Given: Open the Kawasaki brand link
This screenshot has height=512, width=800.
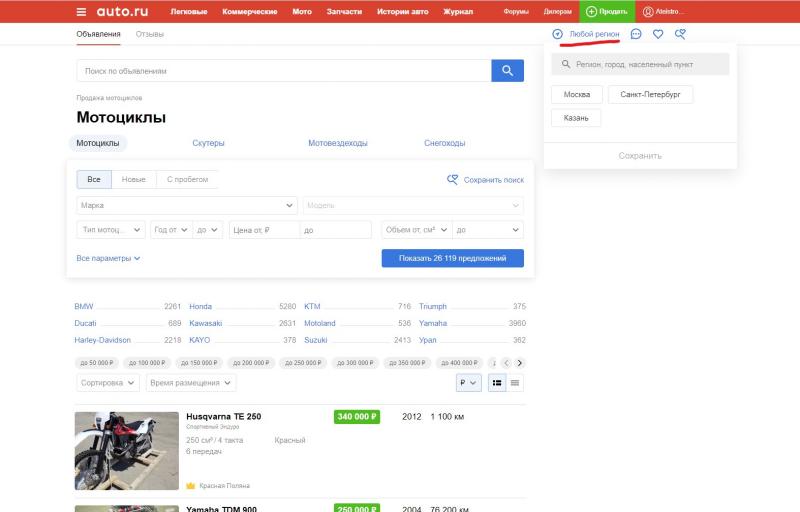Looking at the screenshot, I should 206,323.
